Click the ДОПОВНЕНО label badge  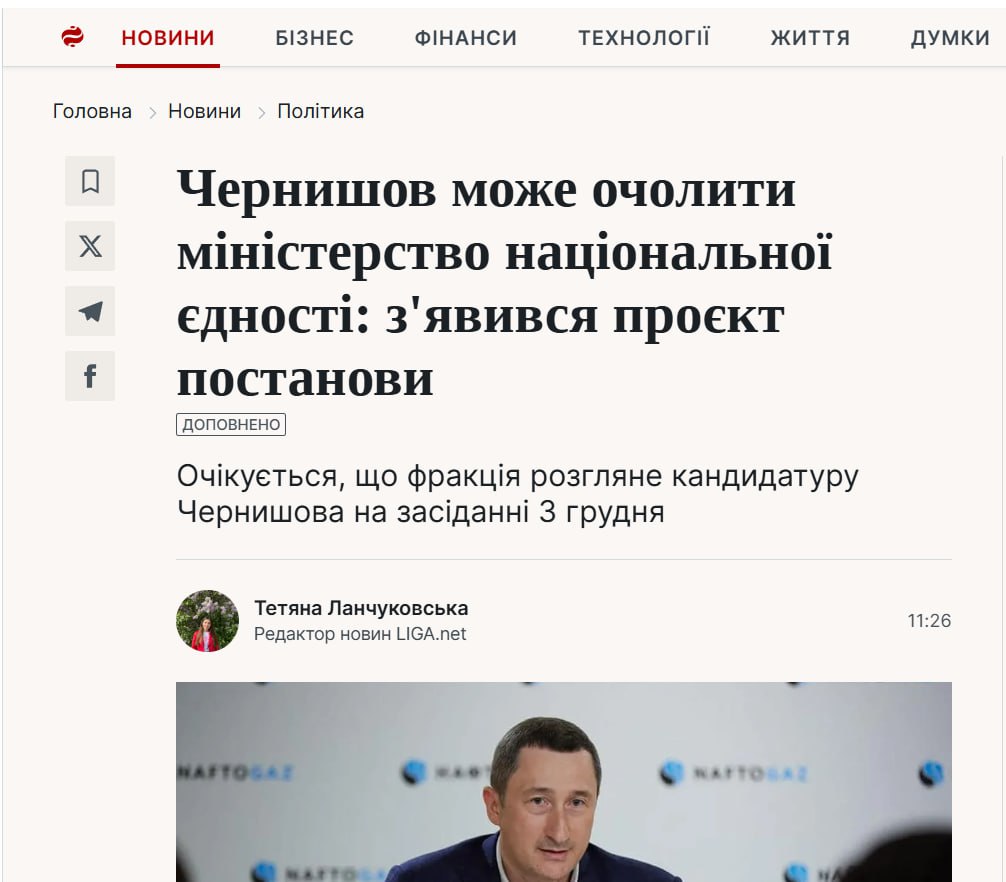pyautogui.click(x=231, y=425)
